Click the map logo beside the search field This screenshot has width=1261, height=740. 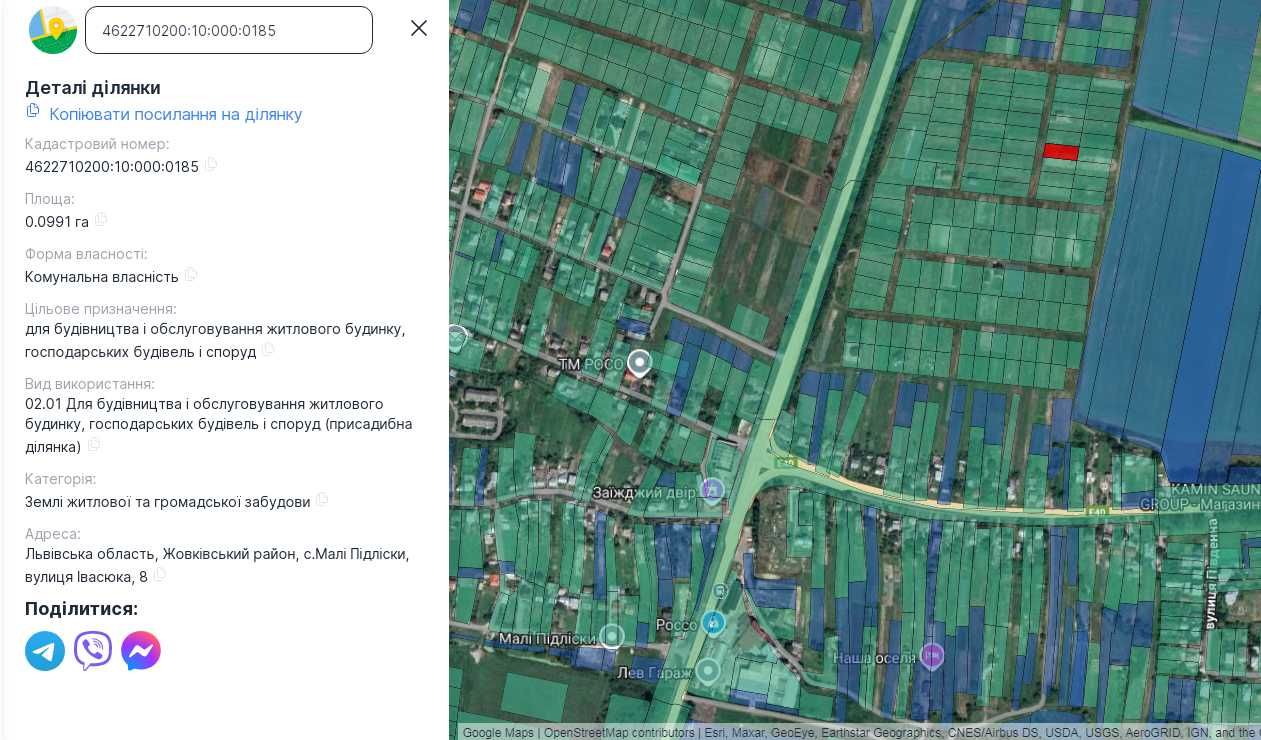click(x=53, y=30)
